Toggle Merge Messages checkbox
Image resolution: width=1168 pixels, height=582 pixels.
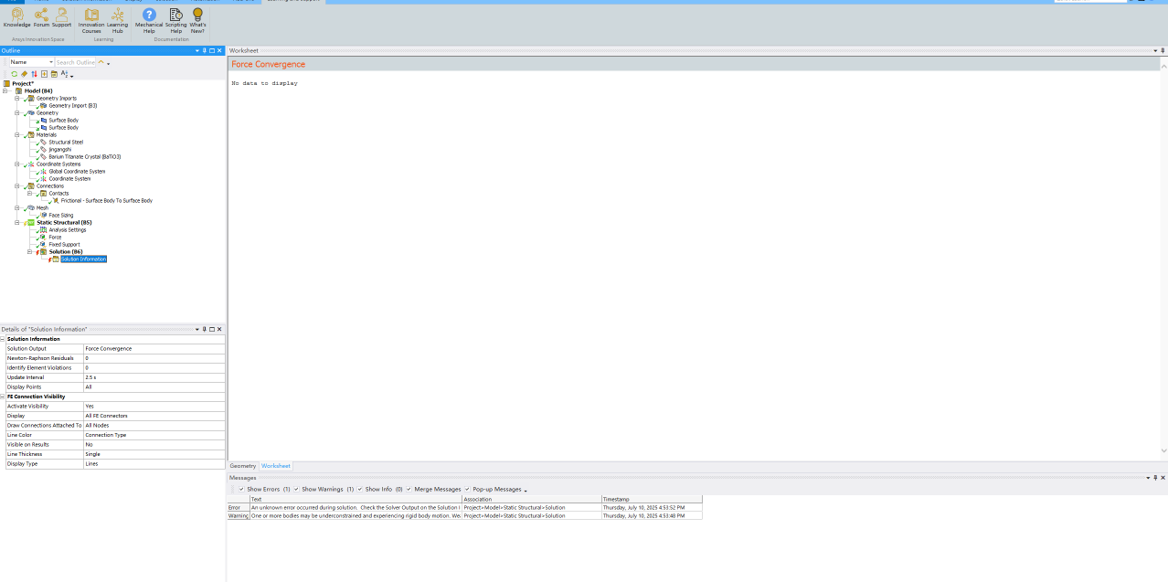click(x=409, y=489)
